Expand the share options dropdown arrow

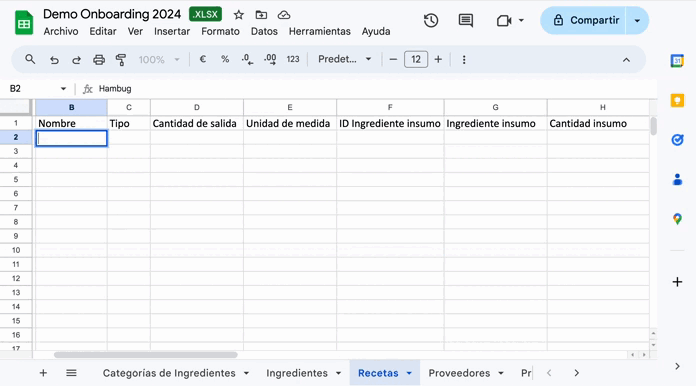637,20
